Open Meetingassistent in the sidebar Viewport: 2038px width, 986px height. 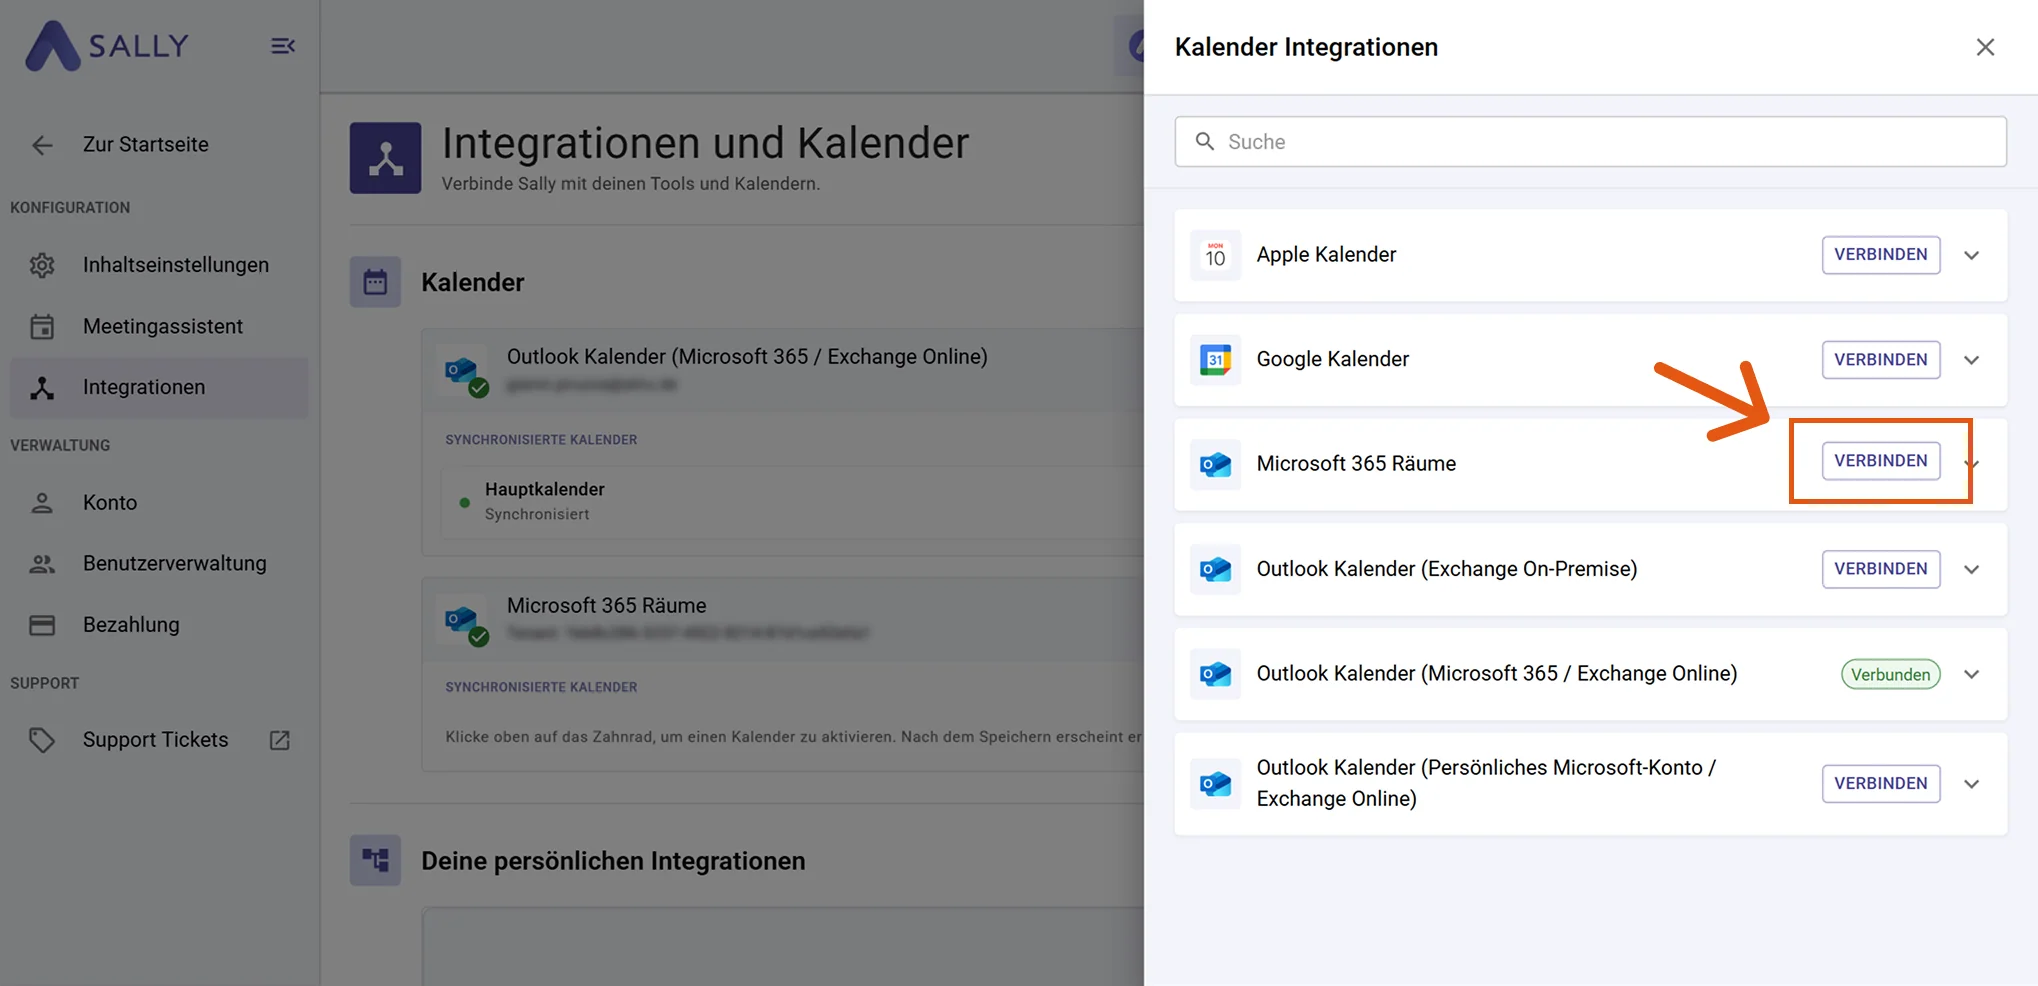click(x=159, y=326)
